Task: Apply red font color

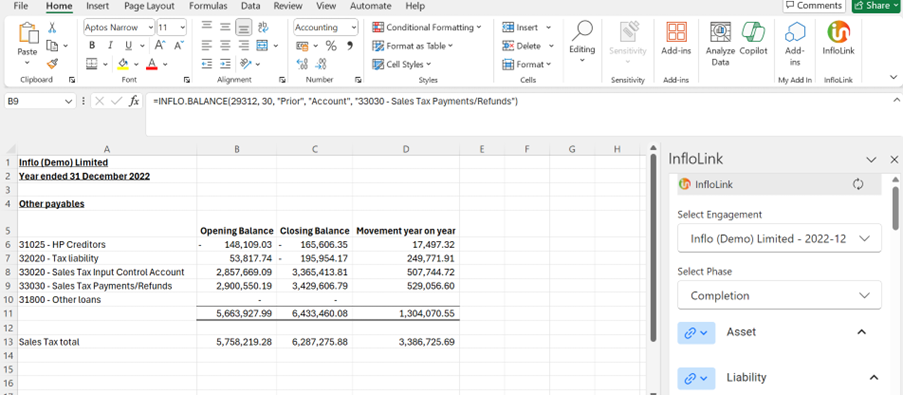Action: click(152, 64)
